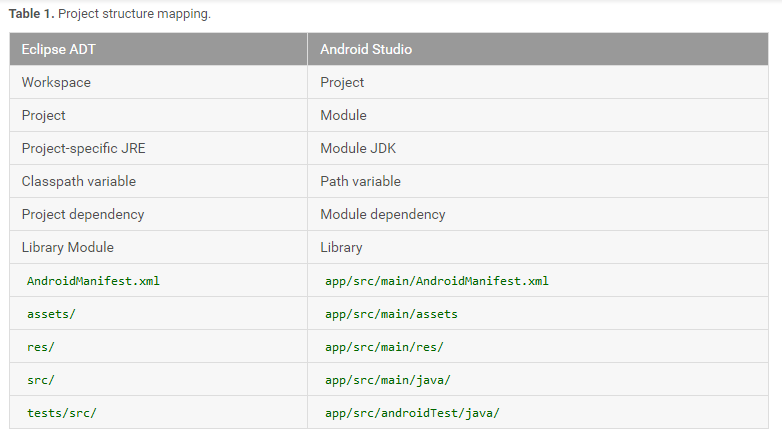Click the "app/src/main/res/" path
The image size is (782, 439).
(384, 347)
